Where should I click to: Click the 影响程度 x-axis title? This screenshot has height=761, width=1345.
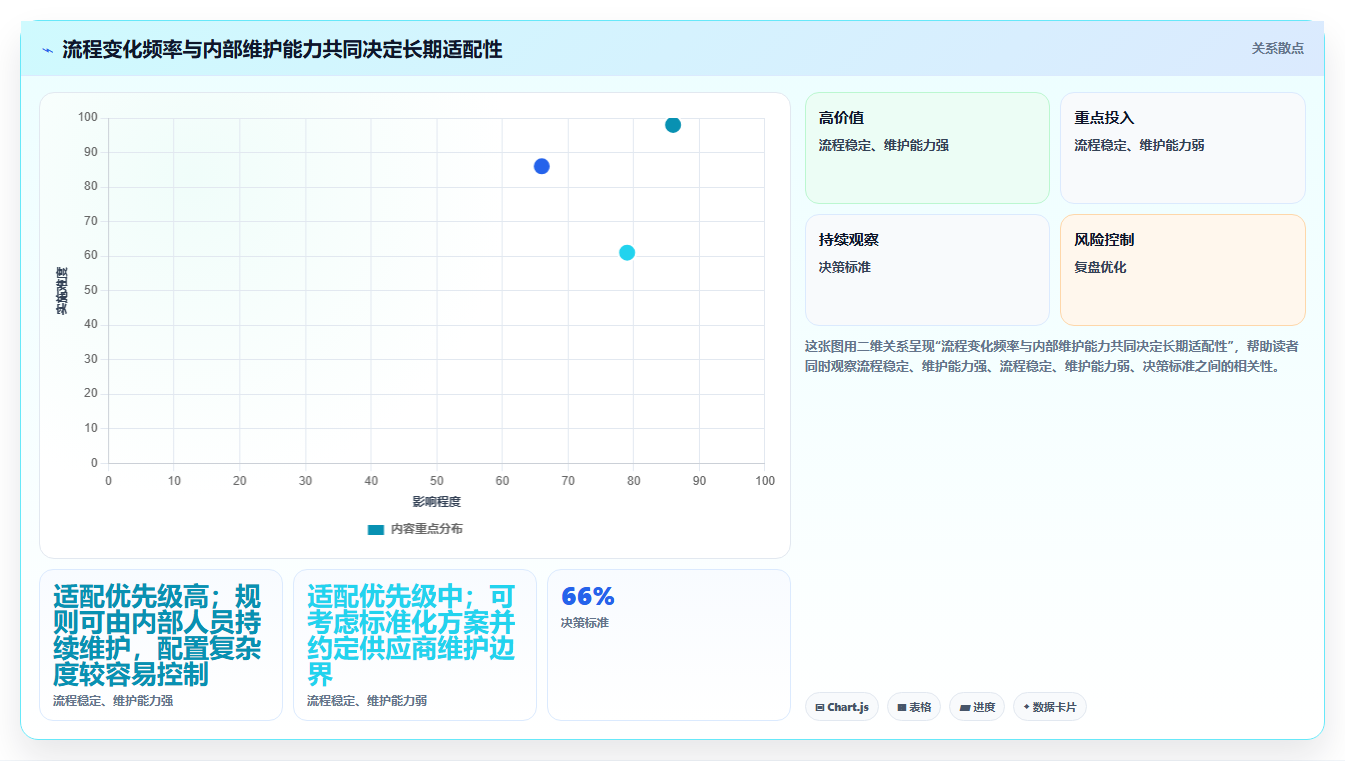(437, 501)
